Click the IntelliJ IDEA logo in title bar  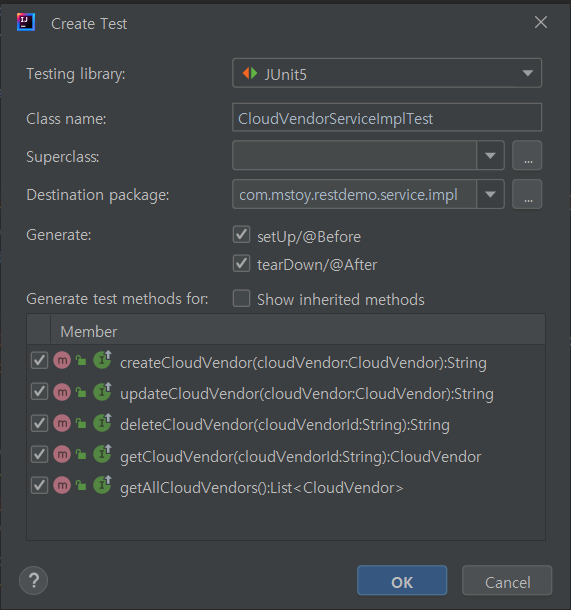(26, 22)
